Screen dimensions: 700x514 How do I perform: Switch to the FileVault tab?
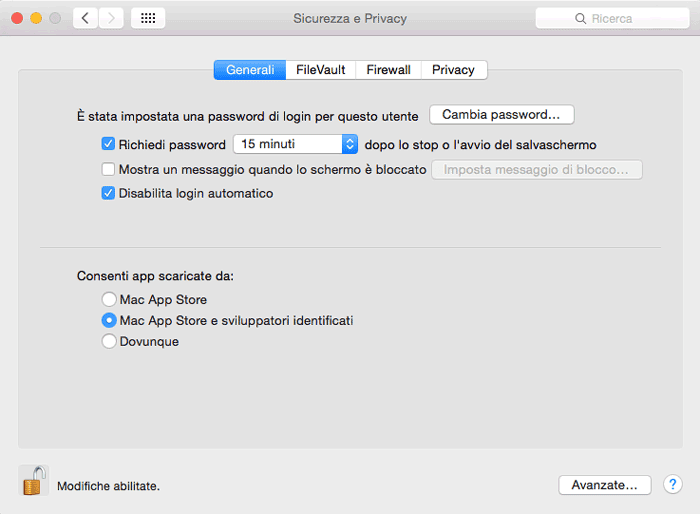[x=321, y=70]
